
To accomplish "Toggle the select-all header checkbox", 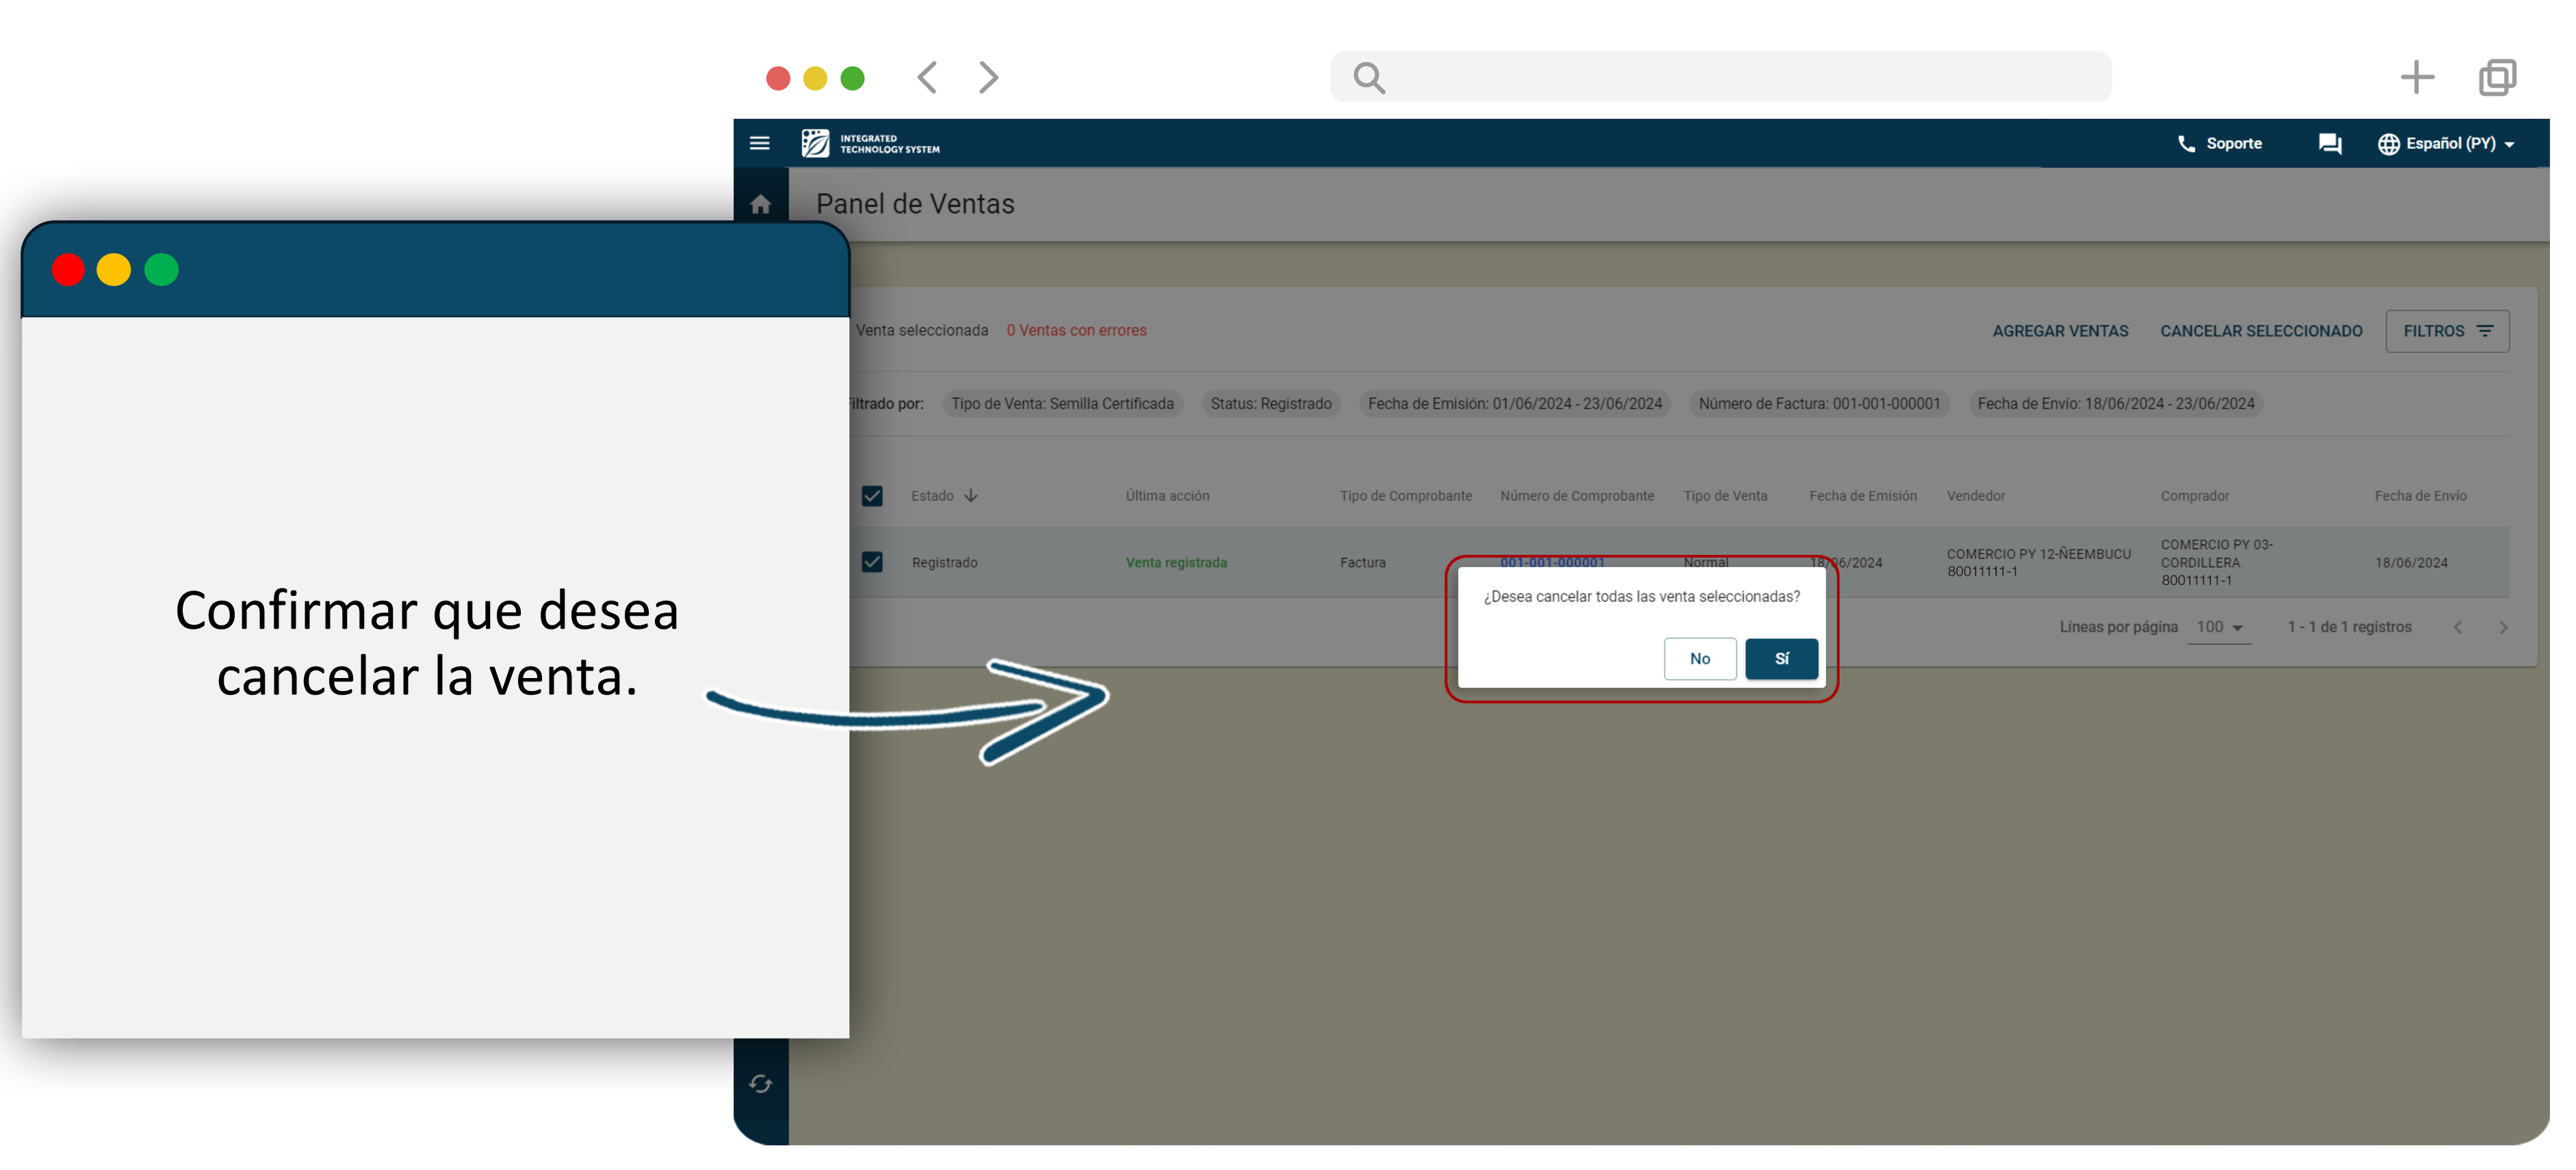I will [872, 496].
